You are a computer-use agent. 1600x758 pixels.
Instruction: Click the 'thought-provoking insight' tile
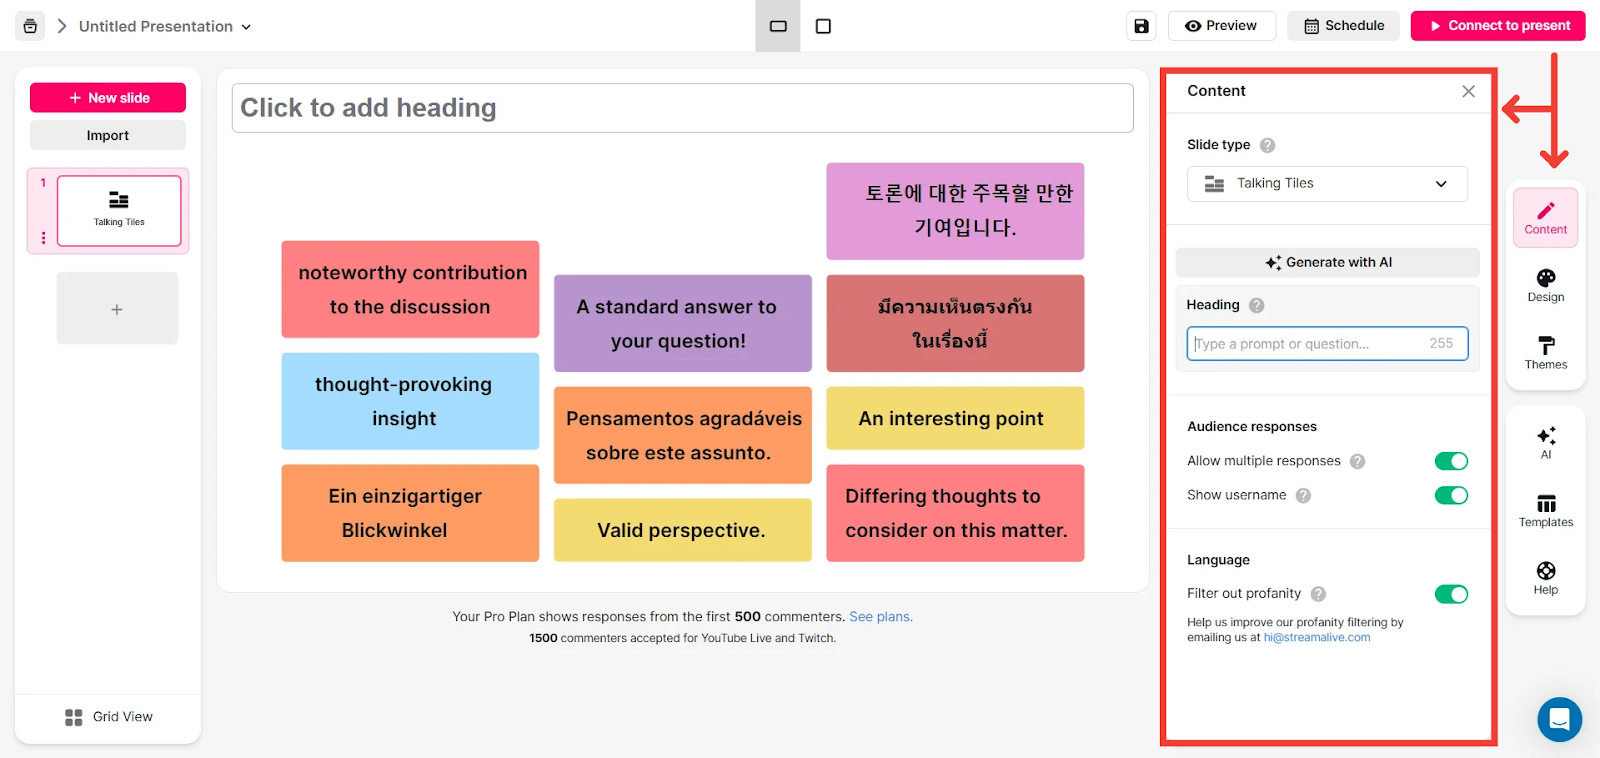pyautogui.click(x=410, y=401)
